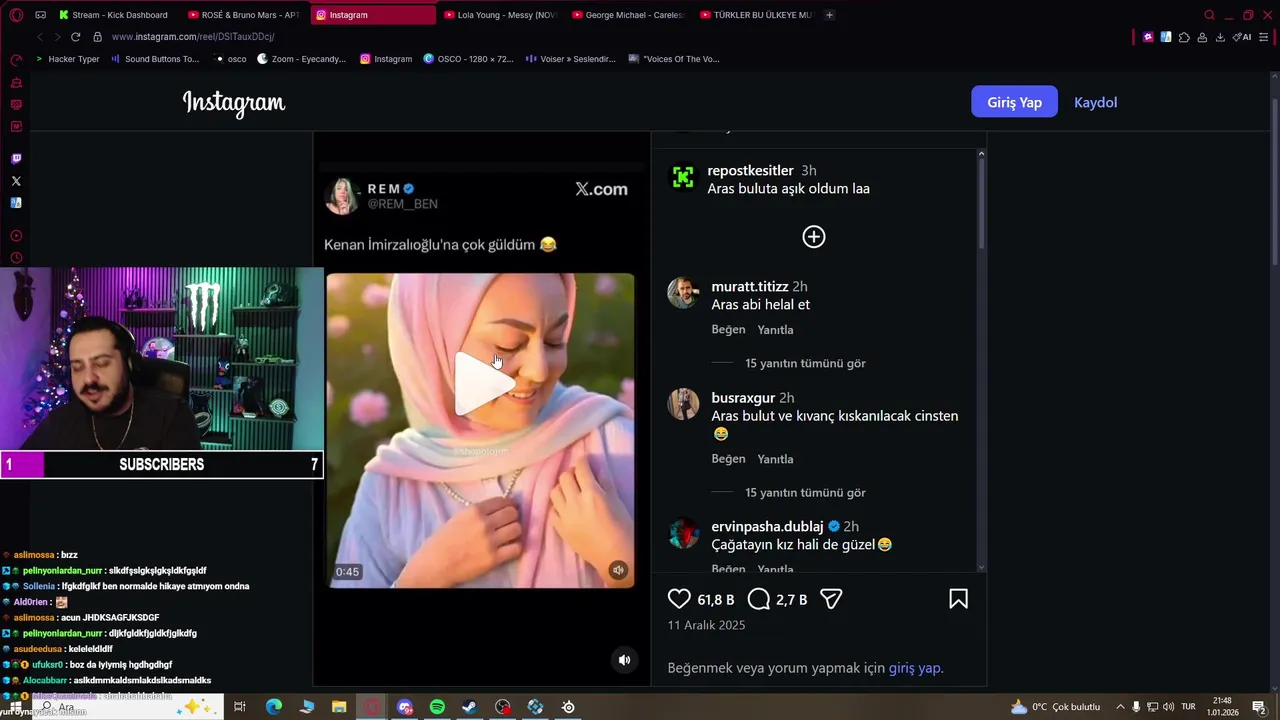The height and width of the screenshot is (720, 1280).
Task: Open Voices Of The Vo... bookmark
Action: pyautogui.click(x=674, y=59)
